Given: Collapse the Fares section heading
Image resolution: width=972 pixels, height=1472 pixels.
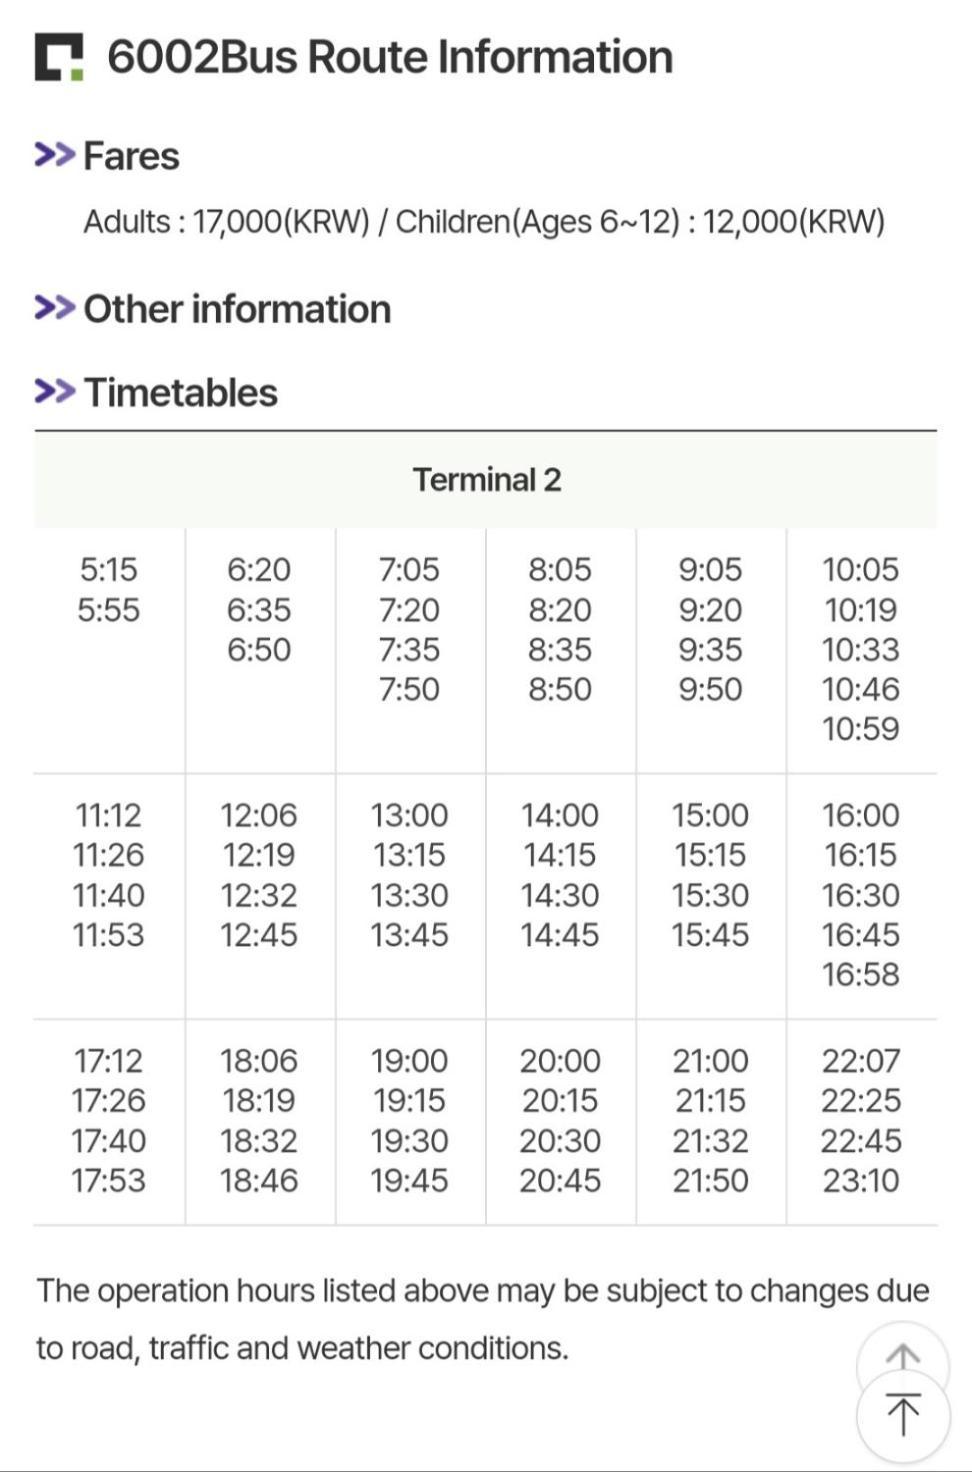Looking at the screenshot, I should pyautogui.click(x=131, y=156).
